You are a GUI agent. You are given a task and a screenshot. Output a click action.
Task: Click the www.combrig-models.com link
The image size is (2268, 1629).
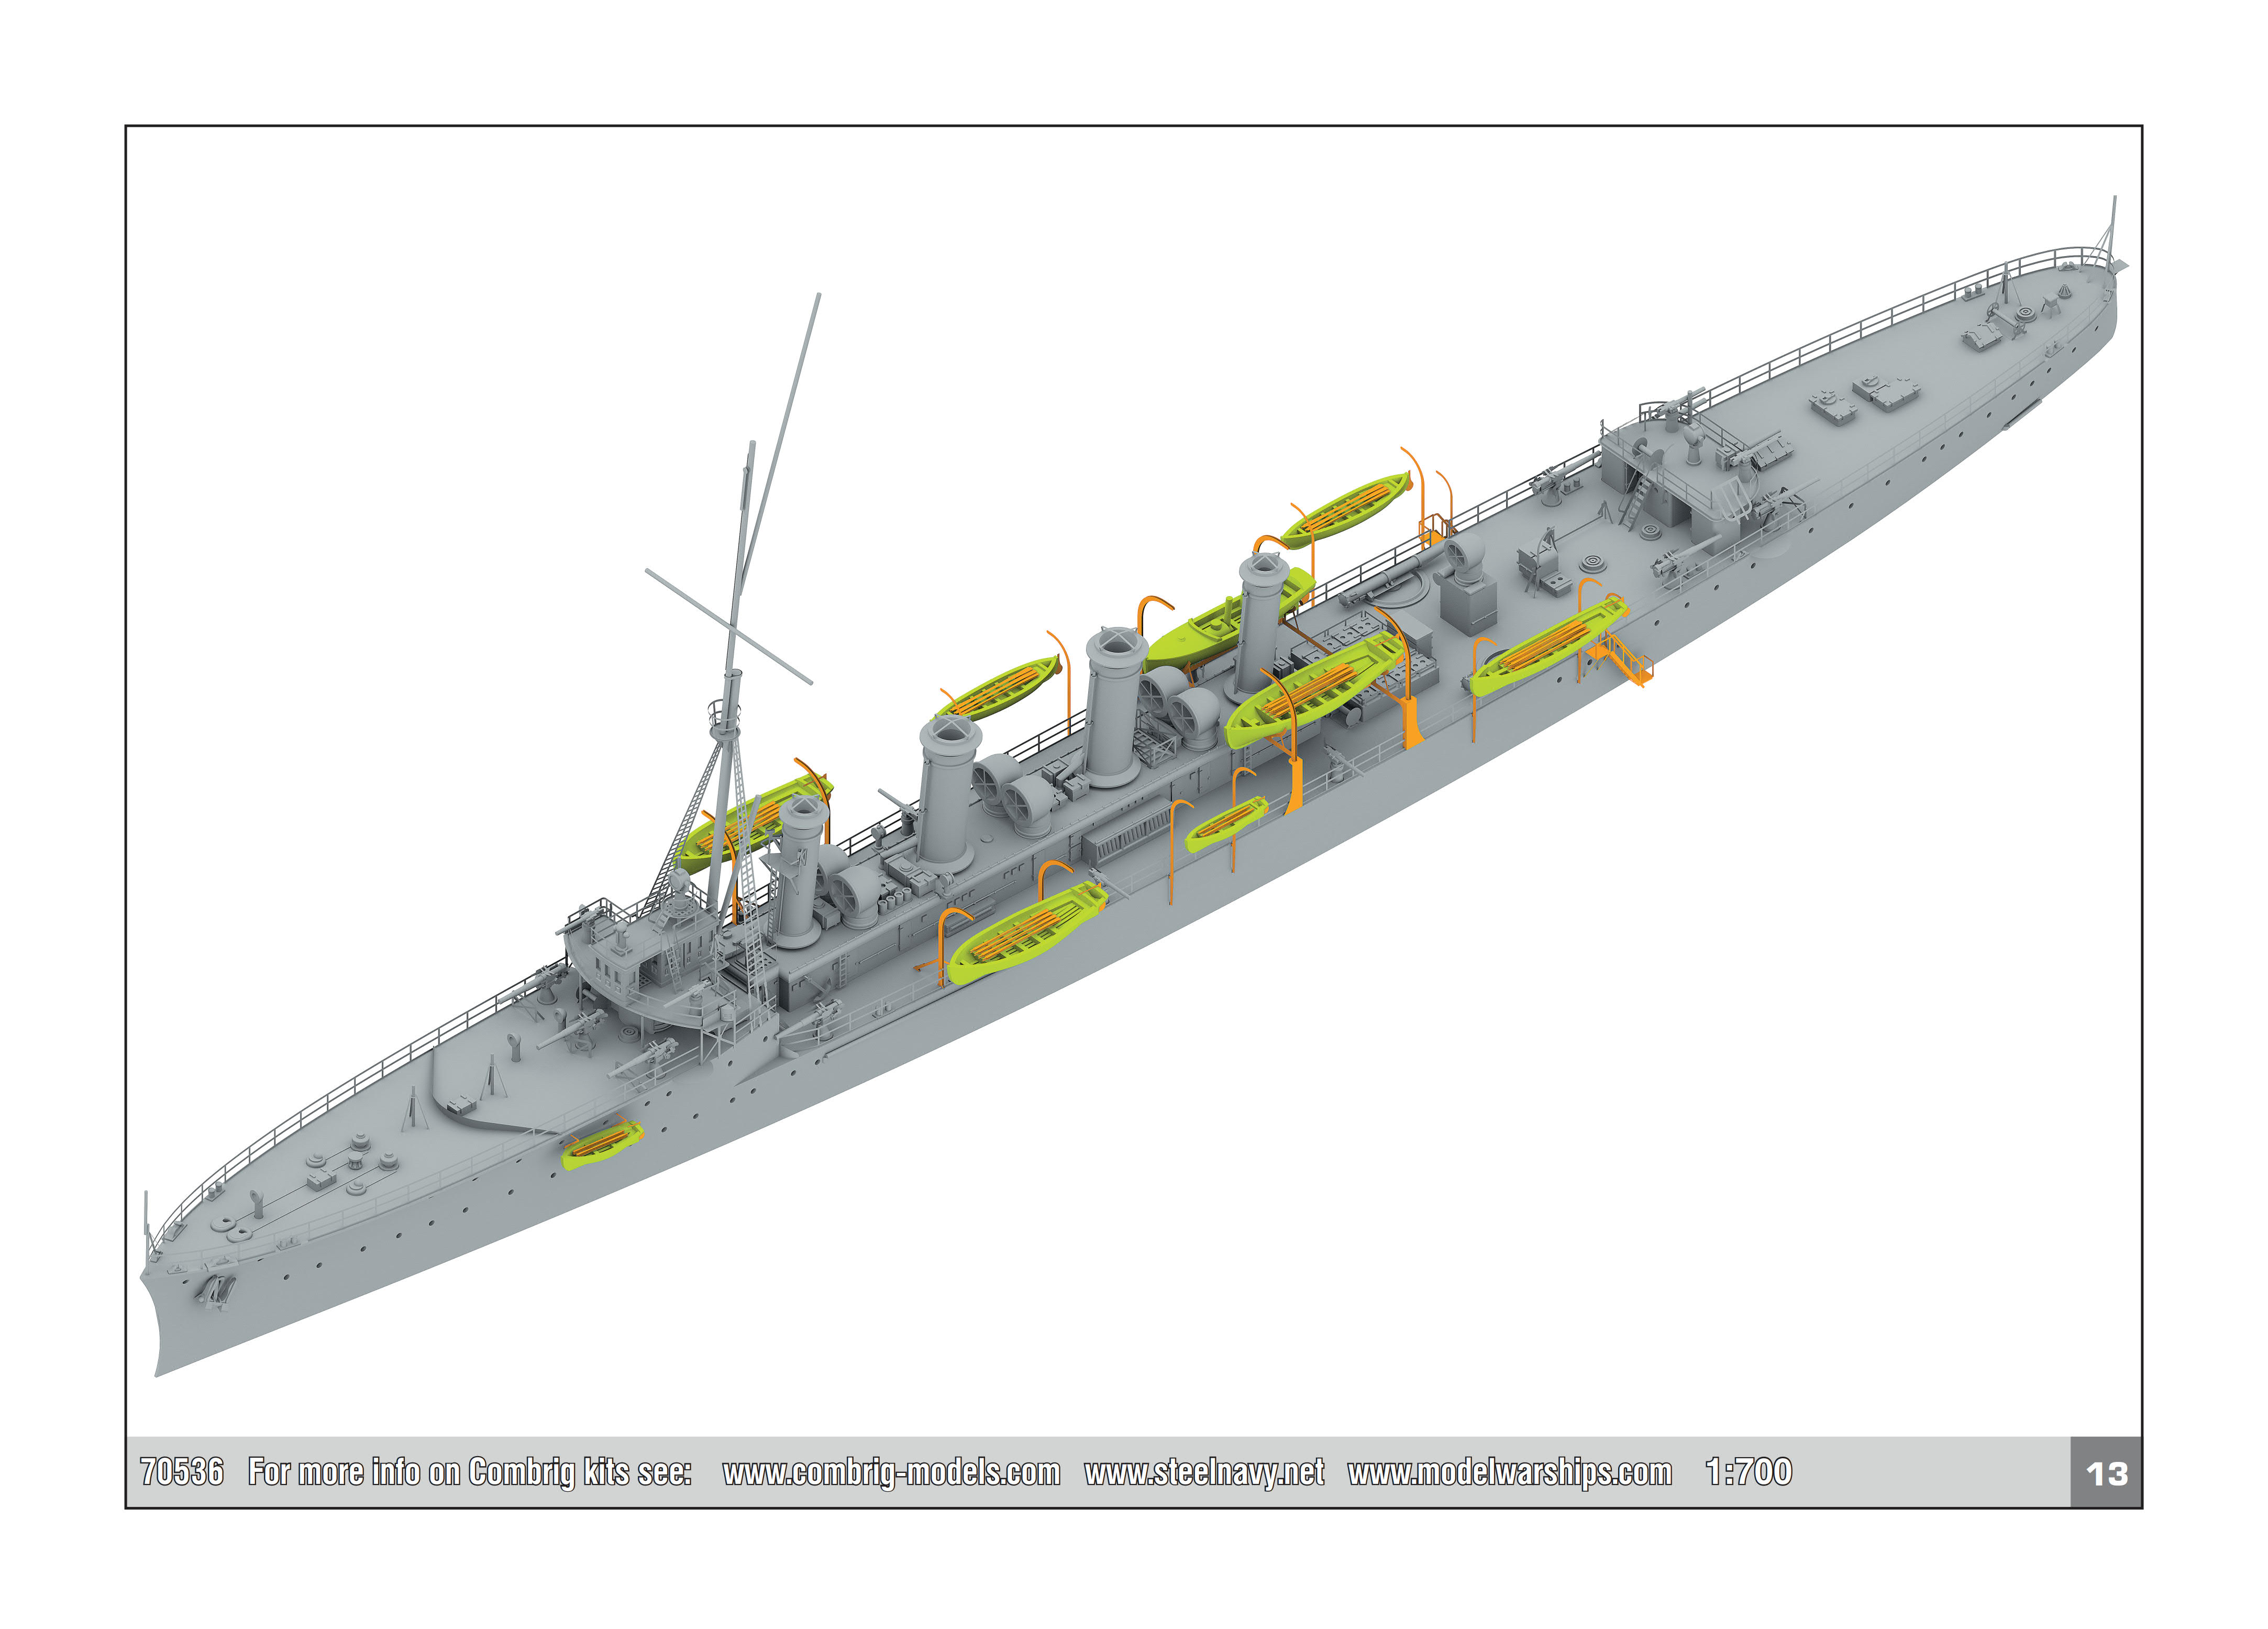point(890,1472)
